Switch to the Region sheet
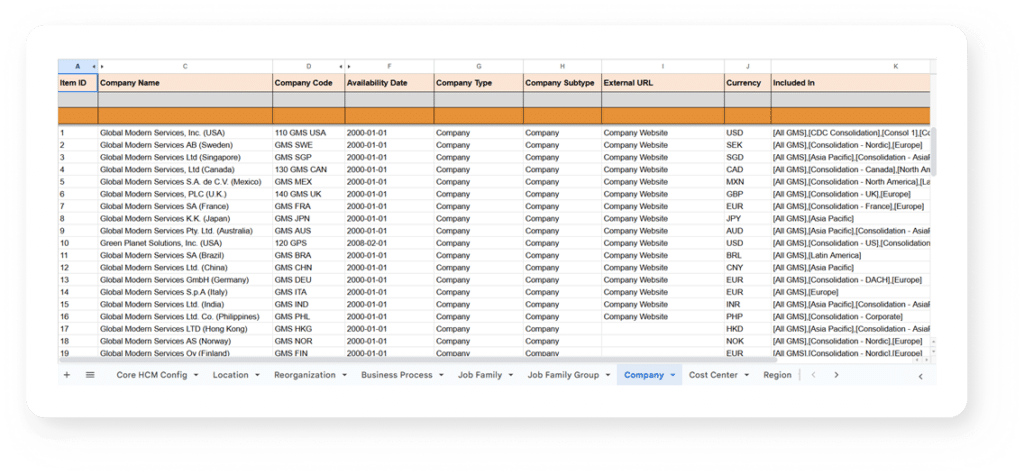 [777, 375]
